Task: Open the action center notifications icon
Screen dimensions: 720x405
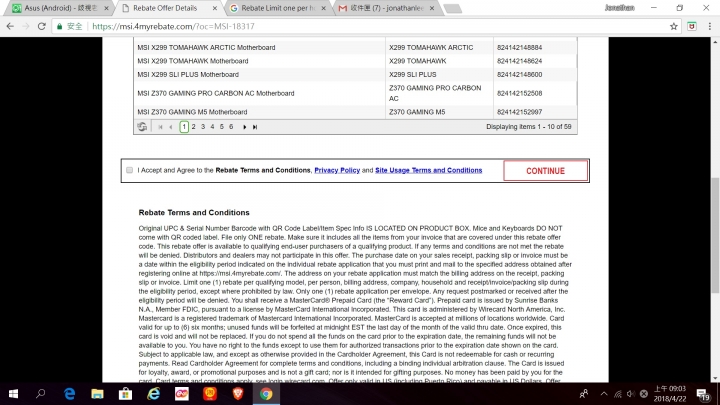Action: [703, 394]
